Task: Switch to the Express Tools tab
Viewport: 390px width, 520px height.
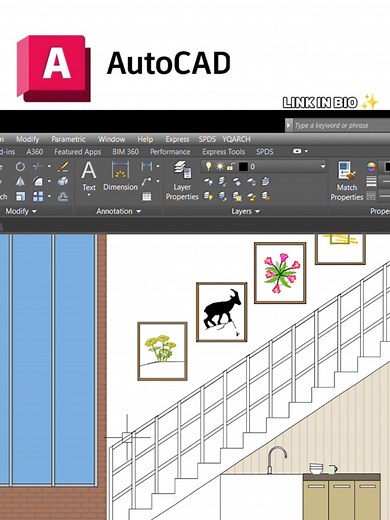Action: tap(223, 152)
